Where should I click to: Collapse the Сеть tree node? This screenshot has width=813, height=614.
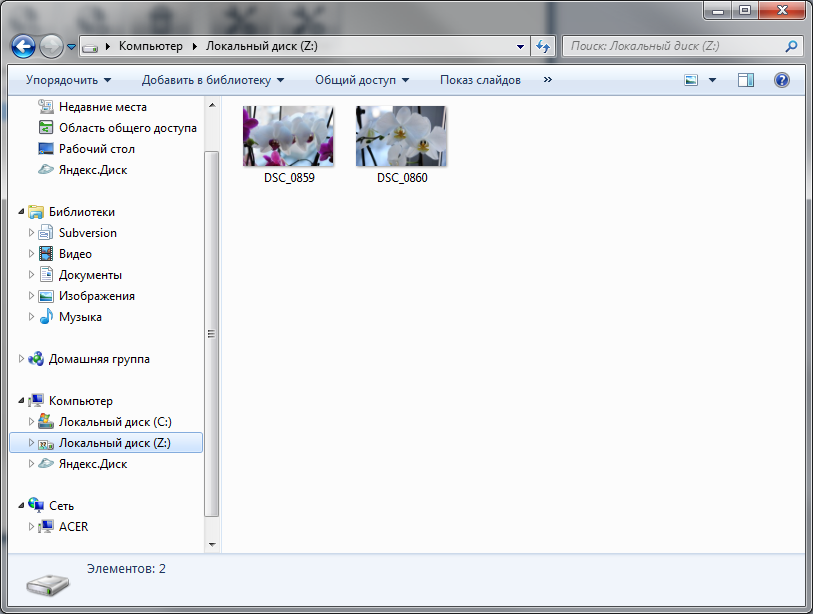click(21, 506)
